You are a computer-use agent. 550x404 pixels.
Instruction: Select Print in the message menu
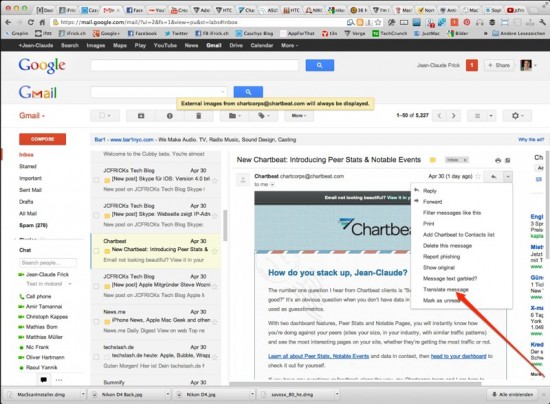coord(428,223)
